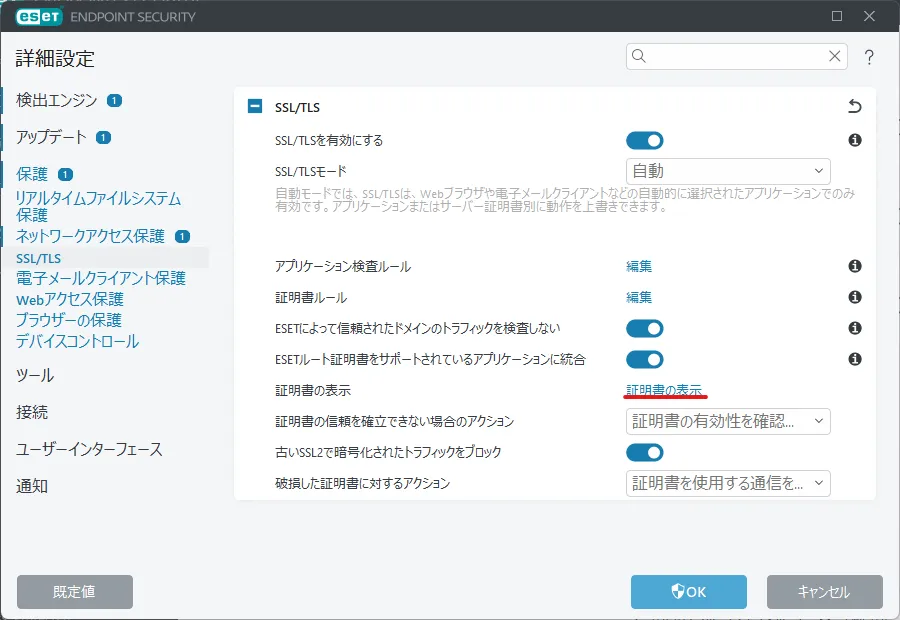Viewport: 900px width, 620px height.
Task: Click the OK button
Action: [689, 592]
